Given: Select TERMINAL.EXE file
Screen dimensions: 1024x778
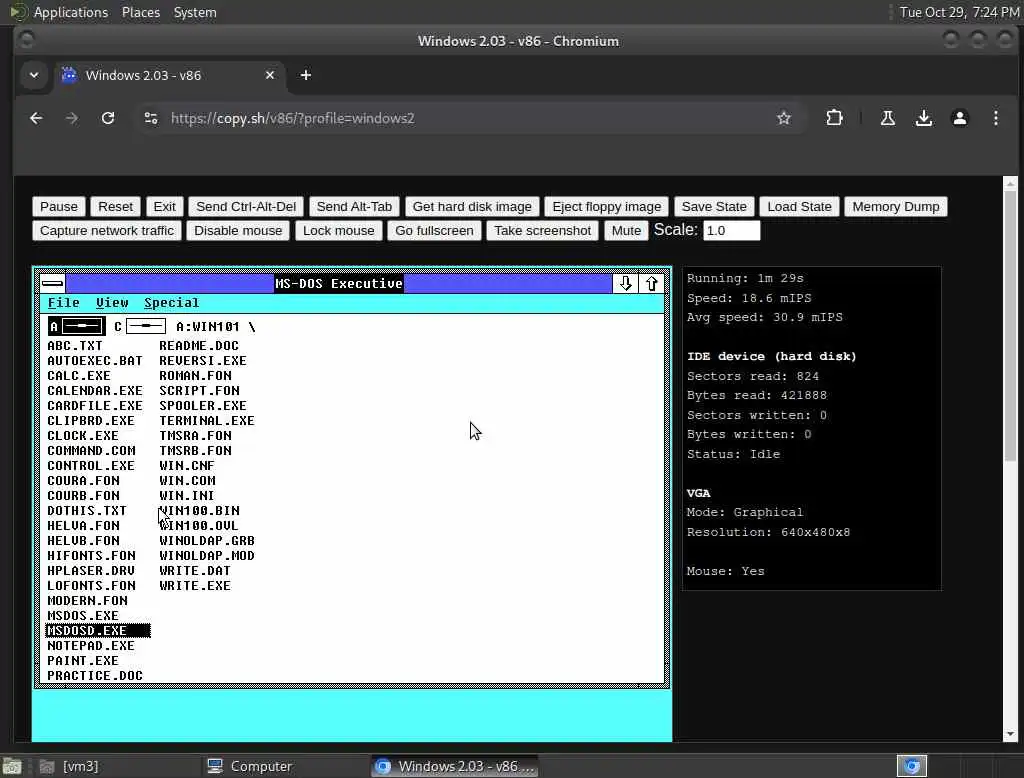Looking at the screenshot, I should (x=207, y=421).
